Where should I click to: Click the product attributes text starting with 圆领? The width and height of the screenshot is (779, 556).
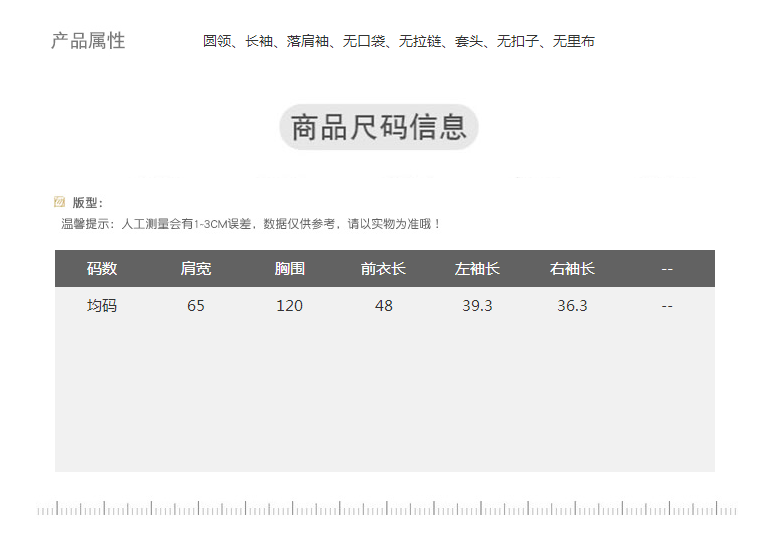[x=398, y=42]
